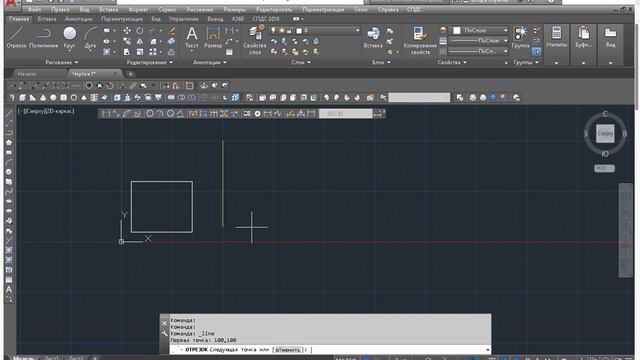Image resolution: width=640 pixels, height=360 pixels.
Task: Select the Отрезок line tool
Action: click(x=16, y=38)
